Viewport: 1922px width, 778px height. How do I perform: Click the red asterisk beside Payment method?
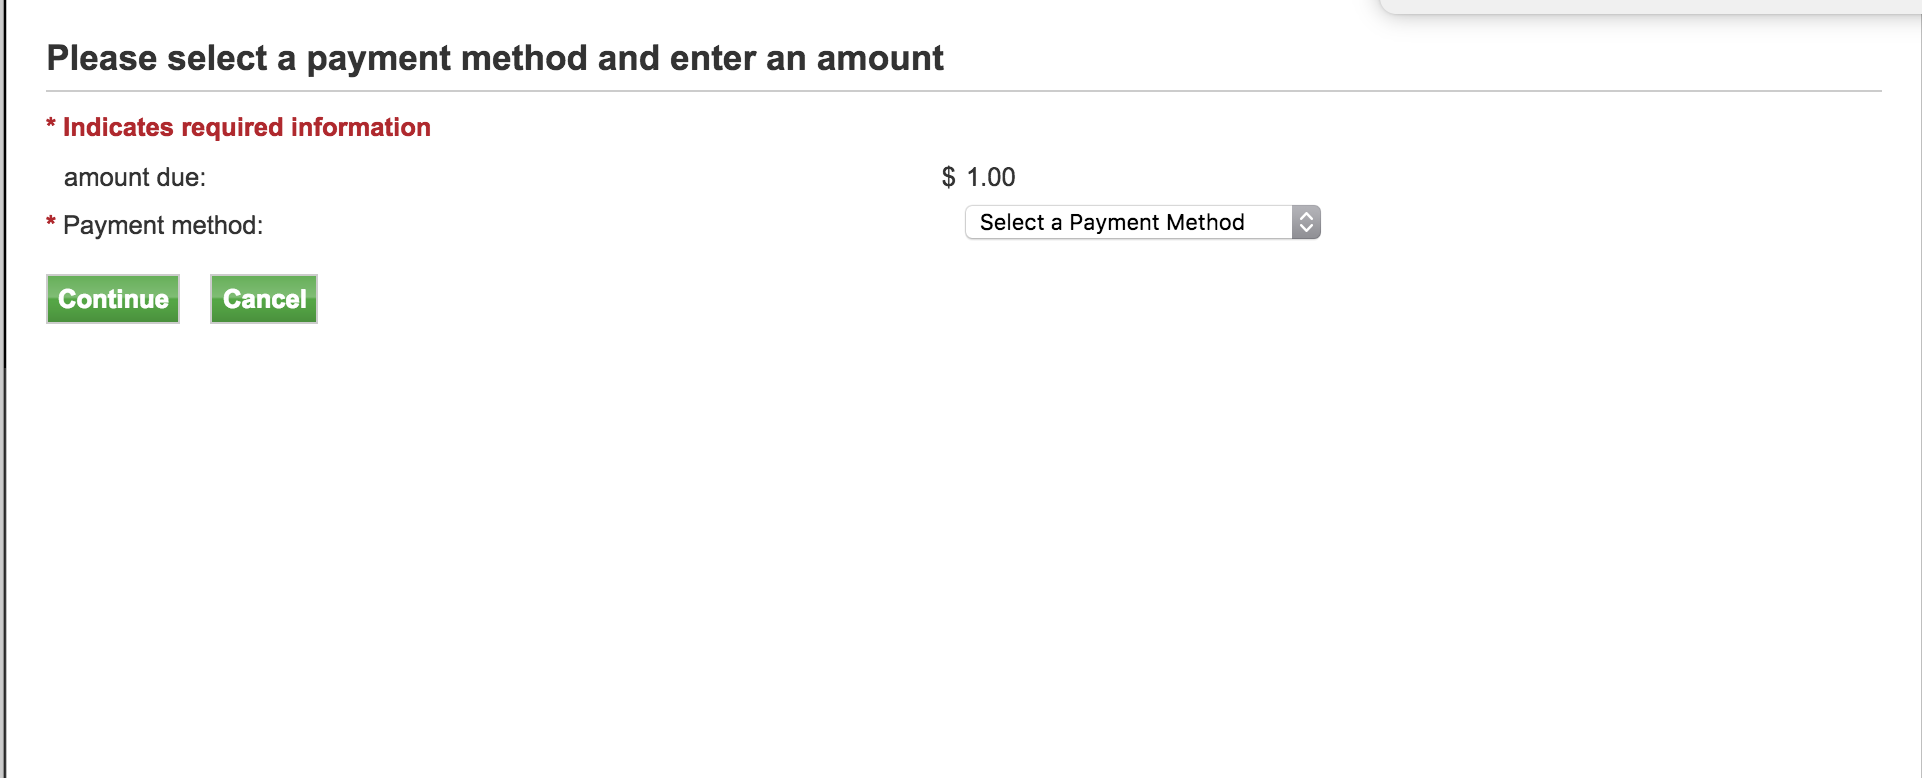pos(51,223)
